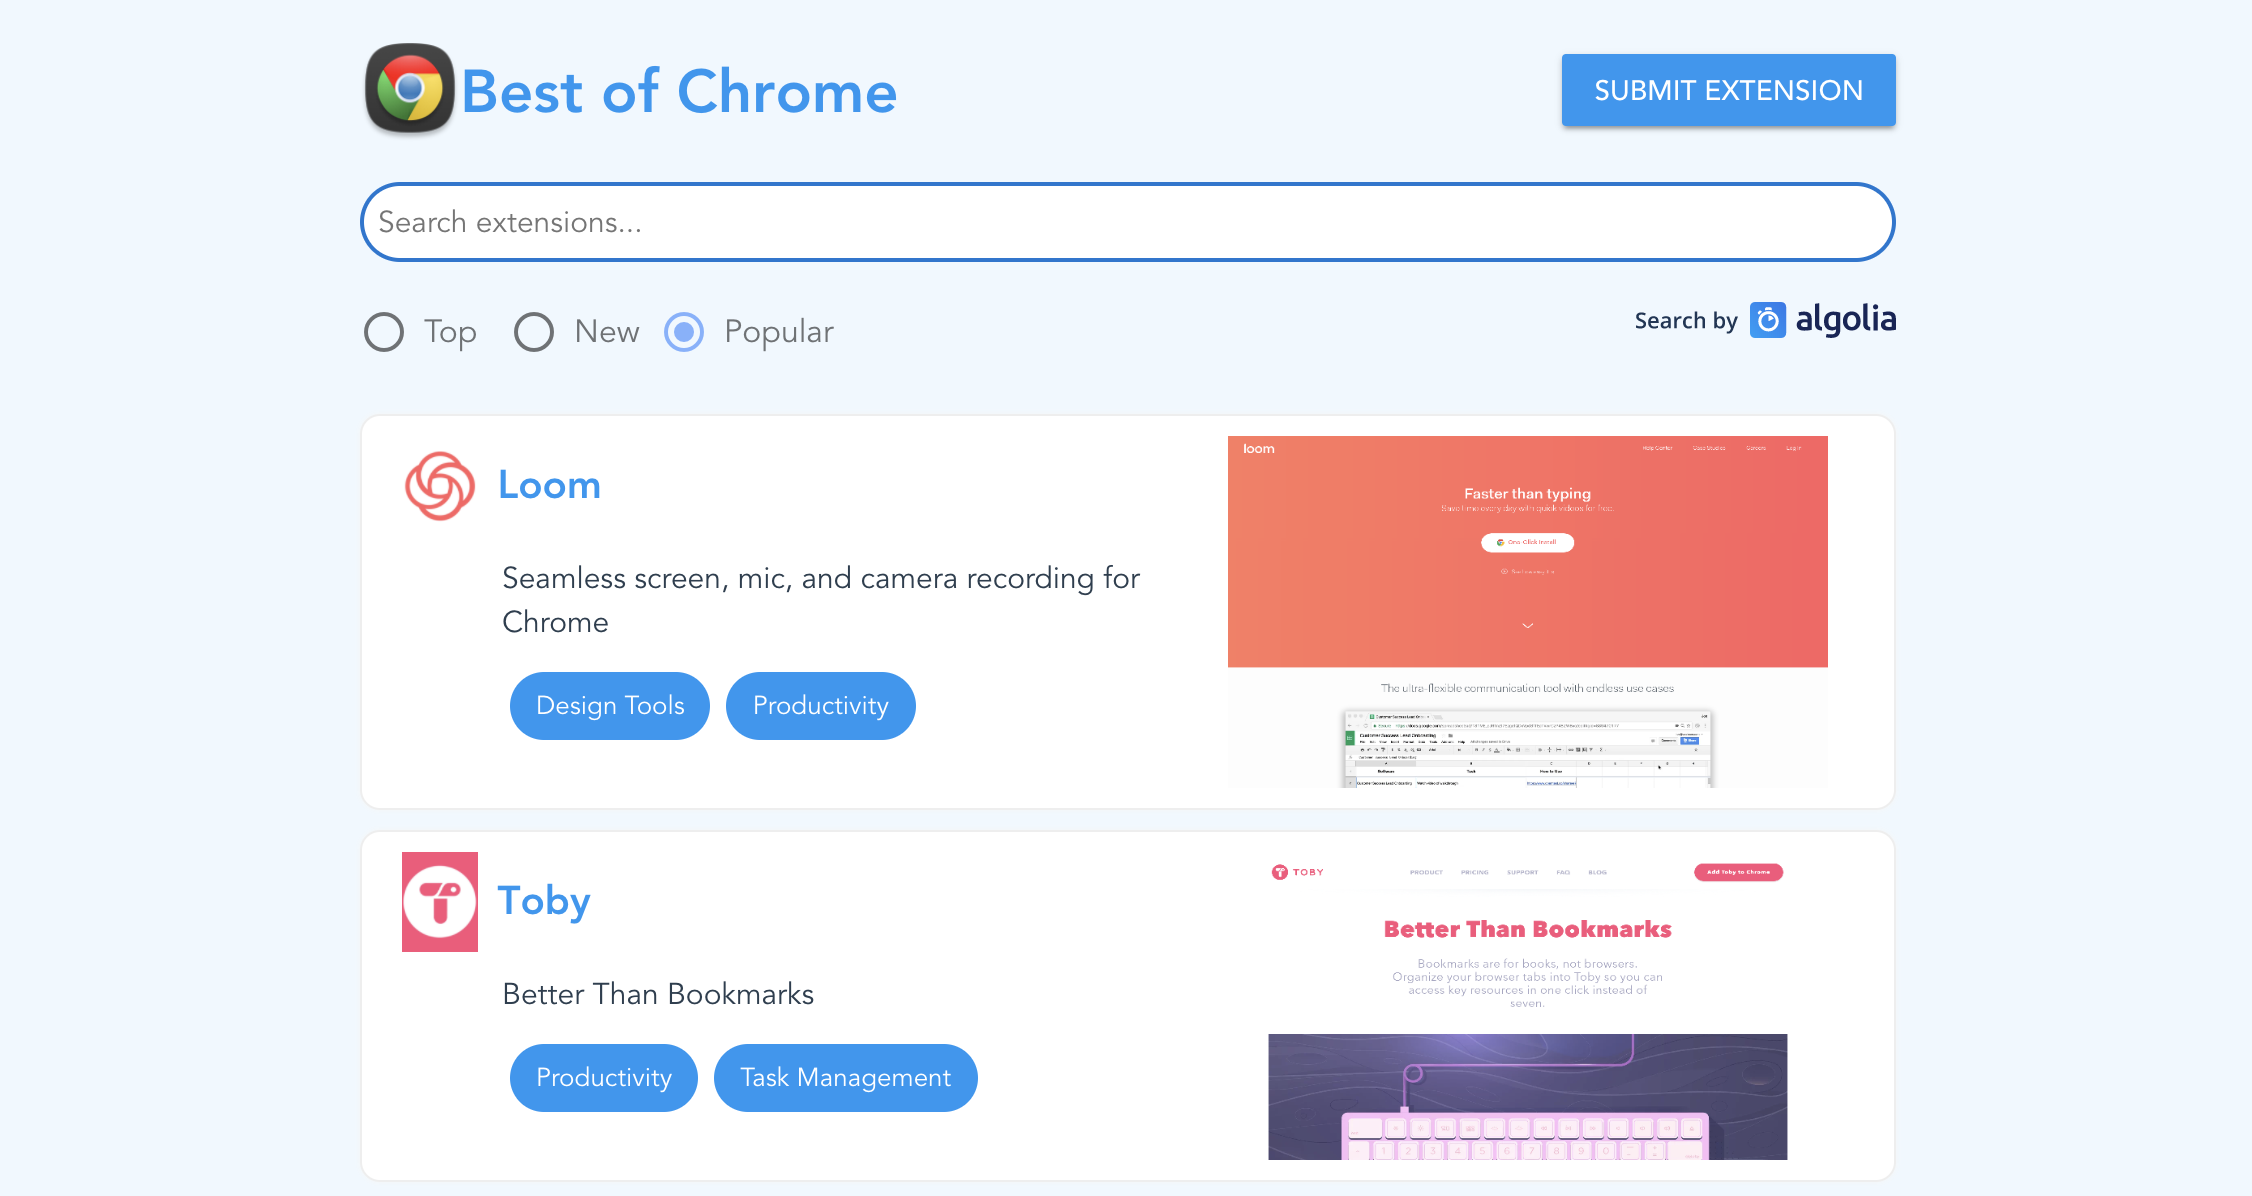The width and height of the screenshot is (2252, 1196).
Task: Click the Chrome icon on One Click Install
Action: (x=1500, y=543)
